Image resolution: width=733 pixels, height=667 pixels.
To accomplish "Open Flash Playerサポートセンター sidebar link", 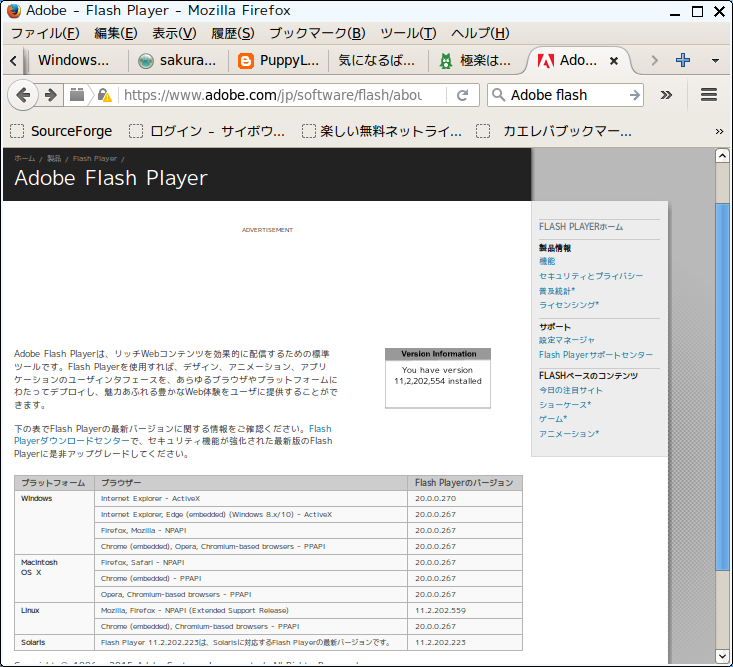I will pos(596,355).
